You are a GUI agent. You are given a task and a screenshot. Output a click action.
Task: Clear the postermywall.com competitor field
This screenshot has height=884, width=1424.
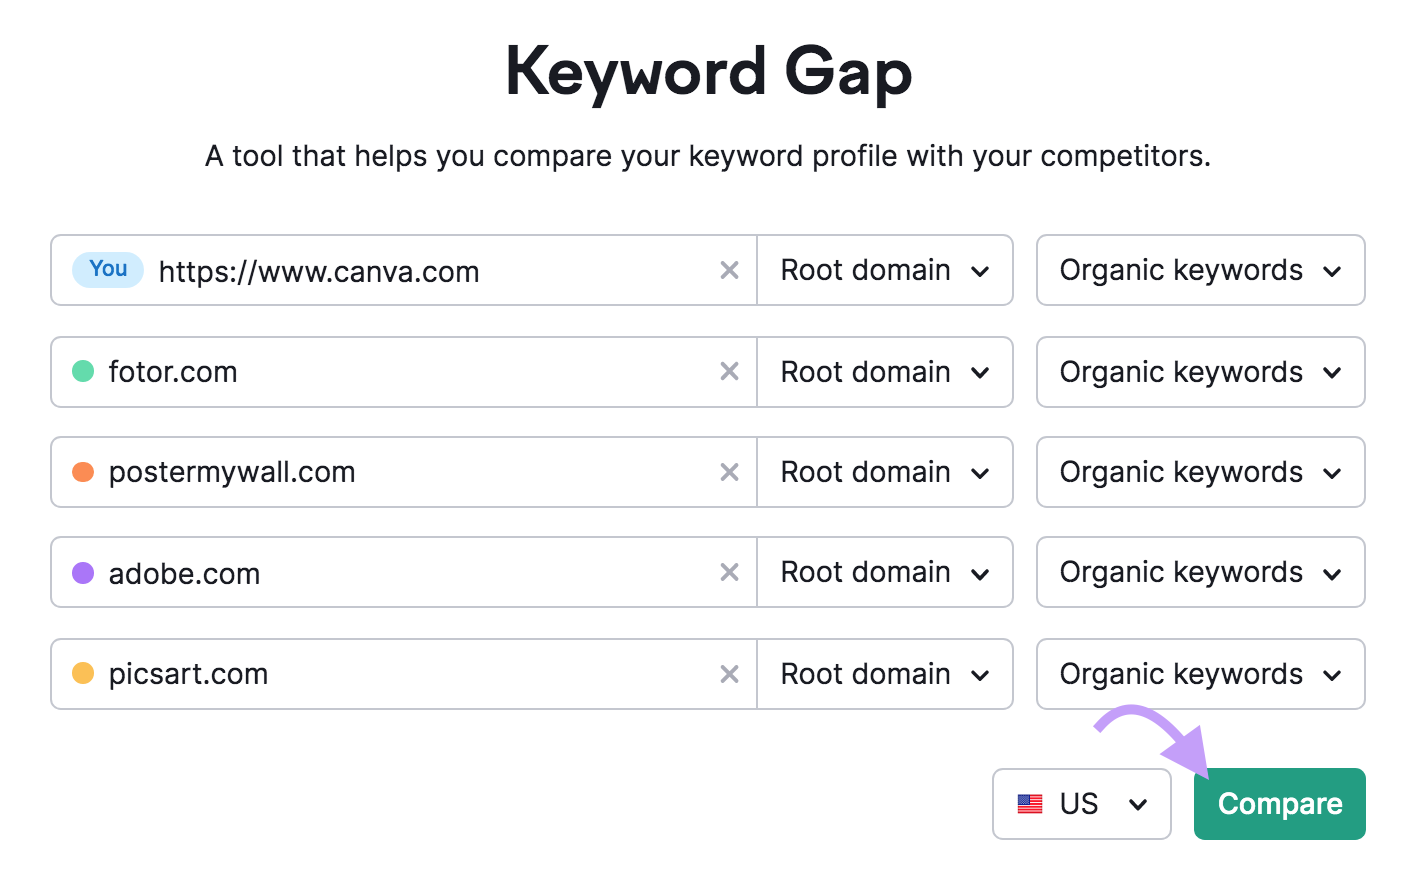729,472
